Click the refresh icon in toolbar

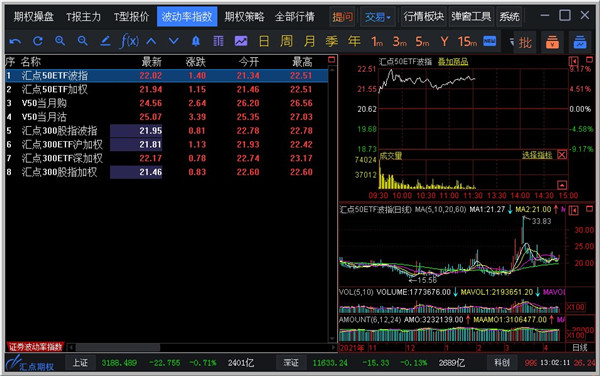coord(38,41)
